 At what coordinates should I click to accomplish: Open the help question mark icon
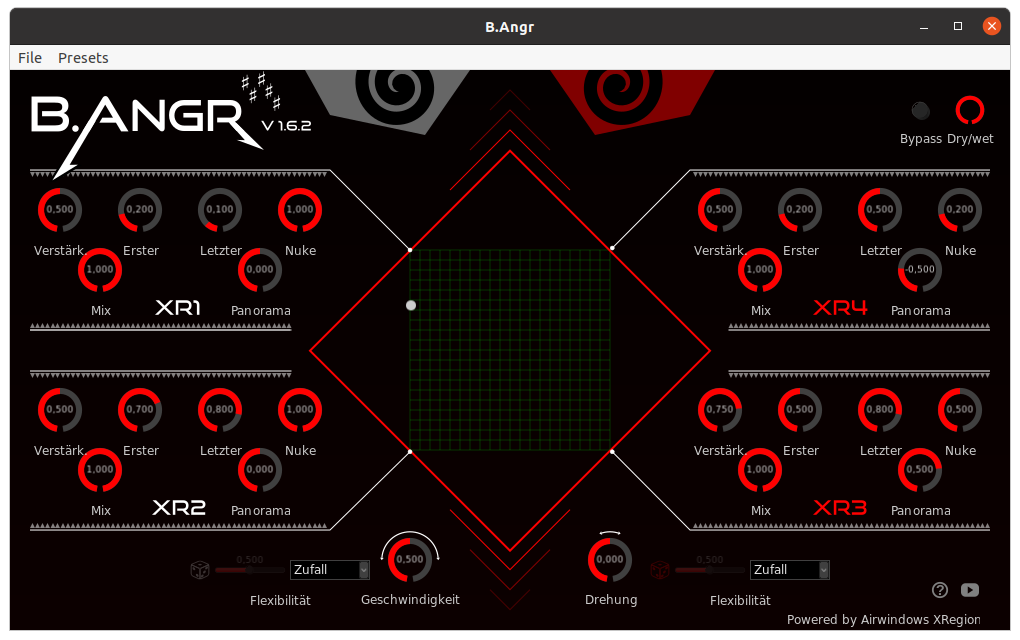[x=939, y=589]
